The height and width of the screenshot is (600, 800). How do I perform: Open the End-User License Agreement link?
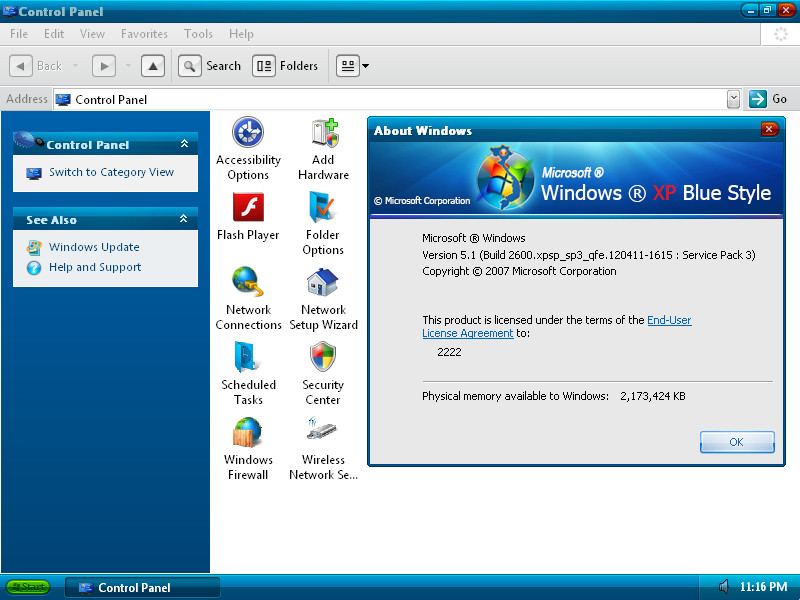click(x=669, y=320)
